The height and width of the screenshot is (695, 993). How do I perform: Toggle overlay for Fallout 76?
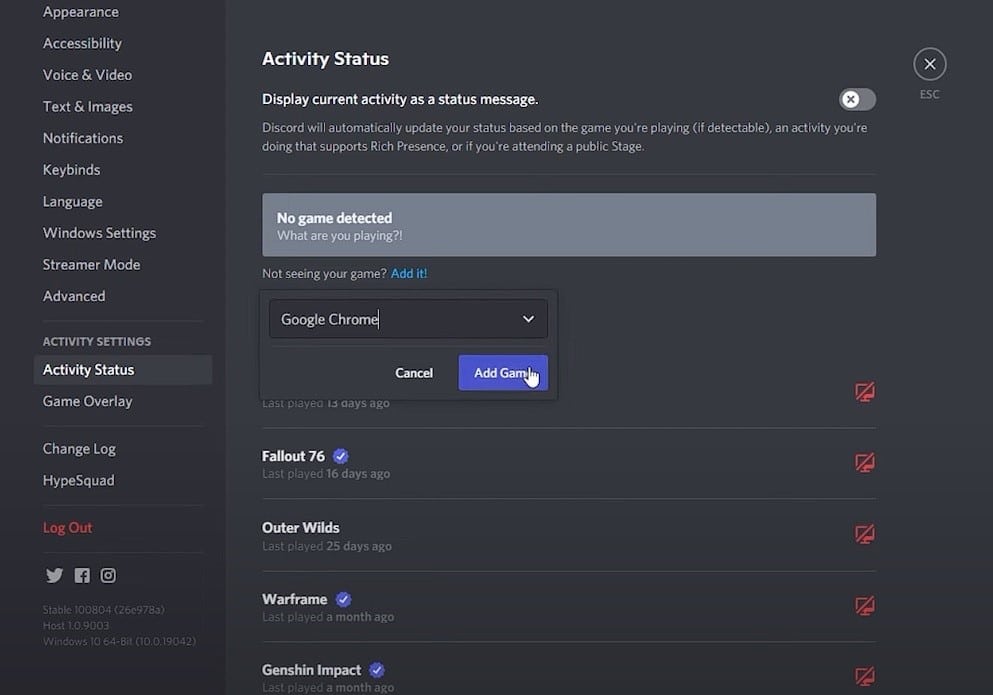click(x=865, y=462)
